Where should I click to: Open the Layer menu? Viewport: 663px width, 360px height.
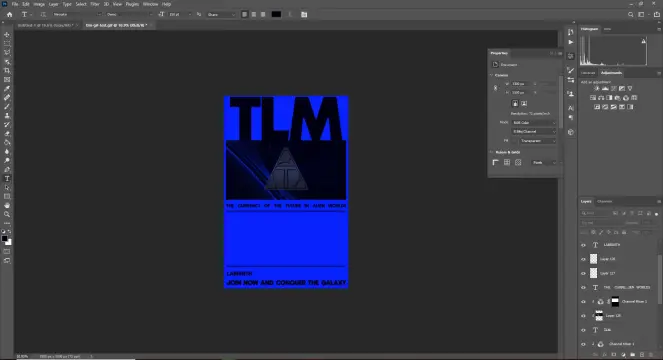coord(54,4)
